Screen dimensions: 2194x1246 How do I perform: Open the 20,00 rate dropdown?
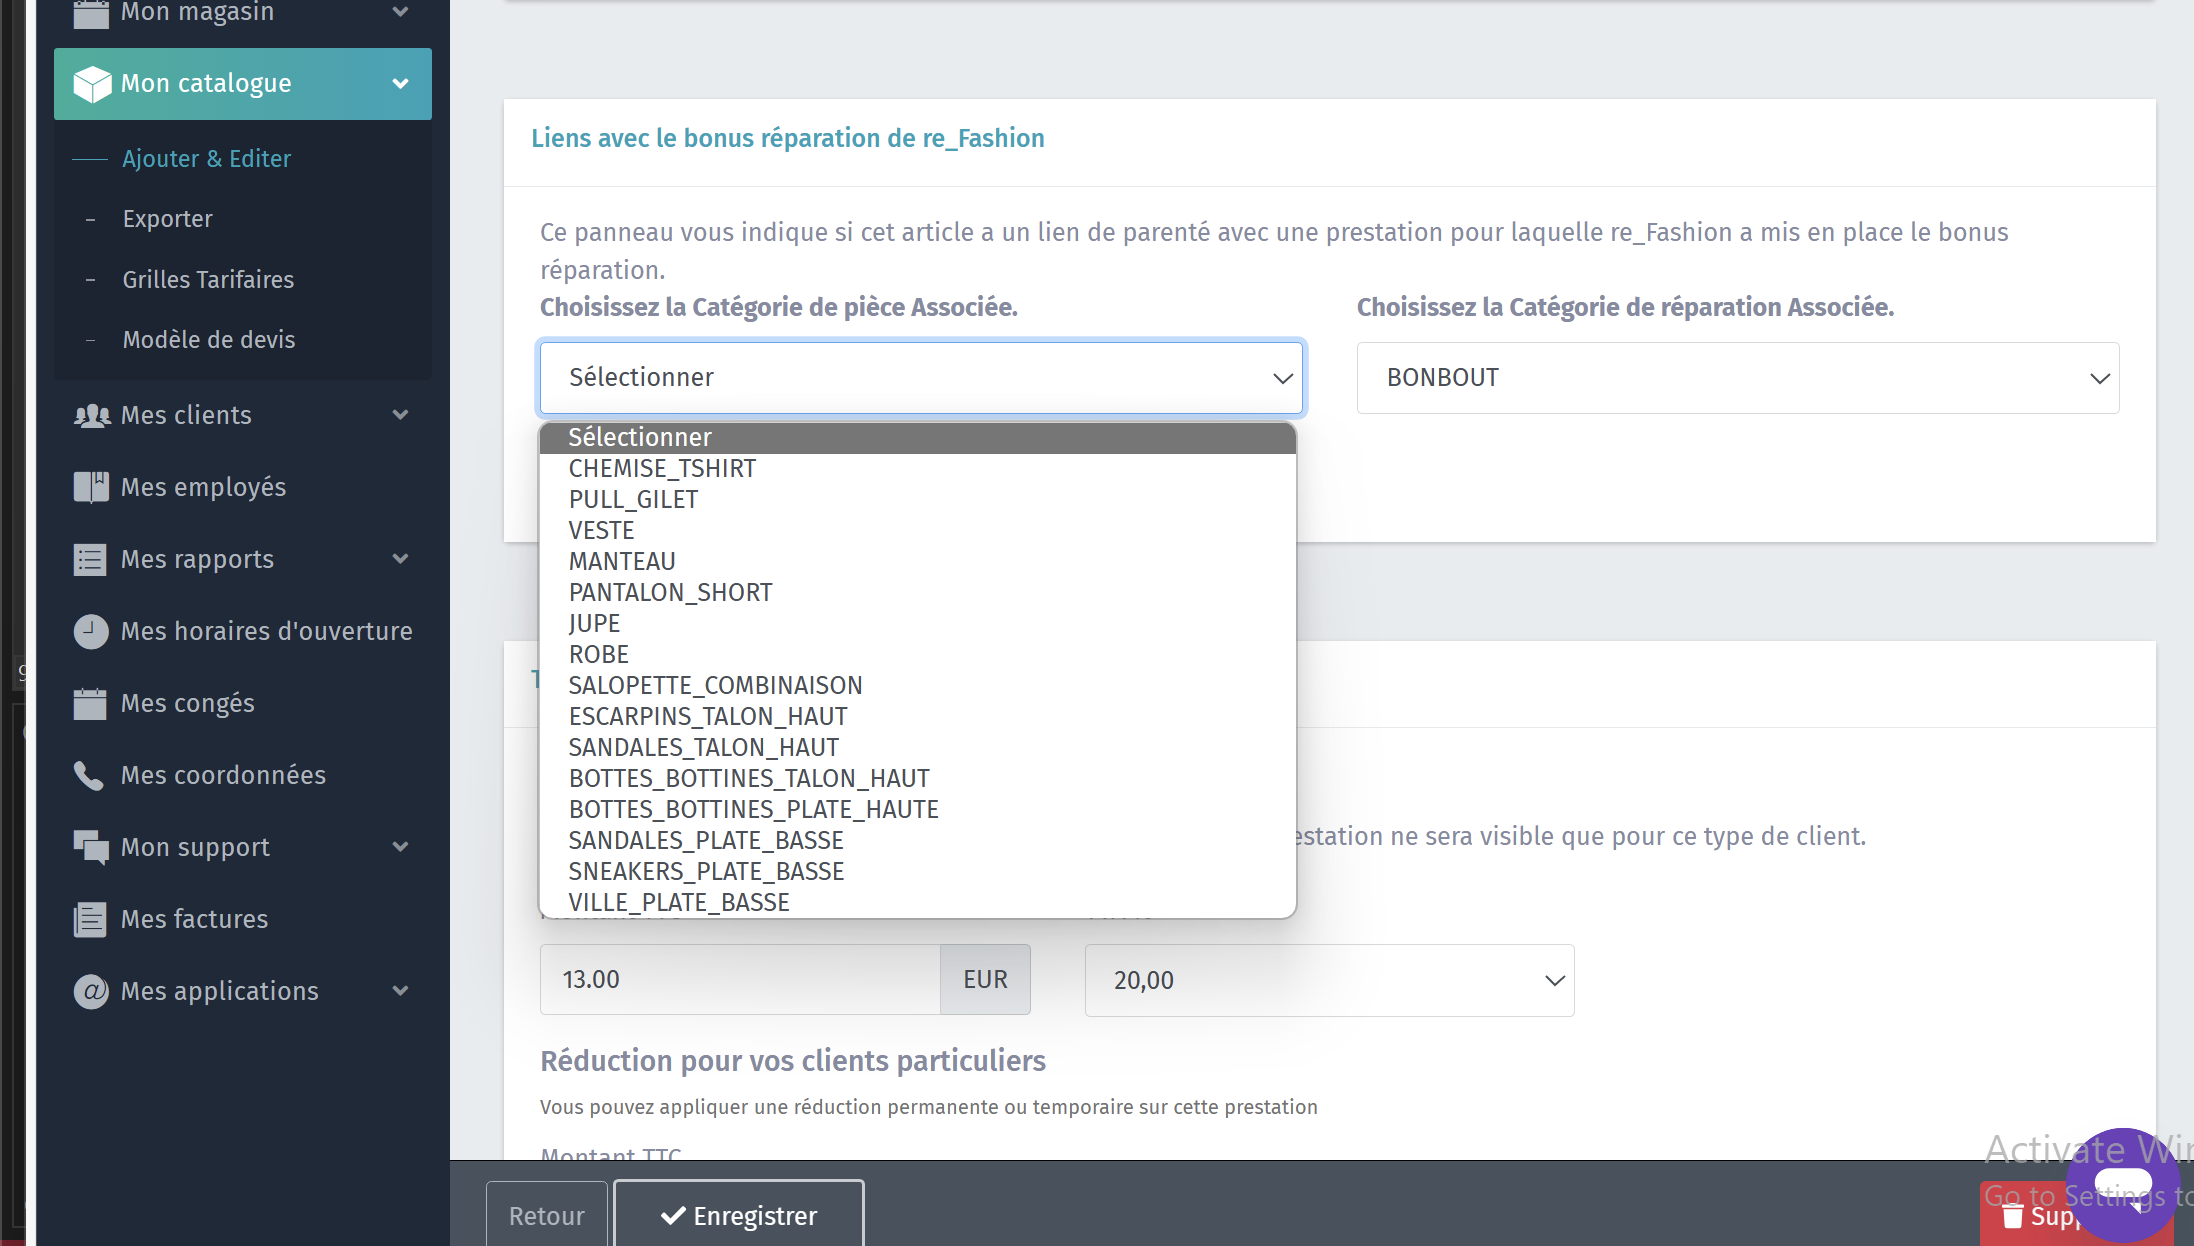pos(1329,980)
